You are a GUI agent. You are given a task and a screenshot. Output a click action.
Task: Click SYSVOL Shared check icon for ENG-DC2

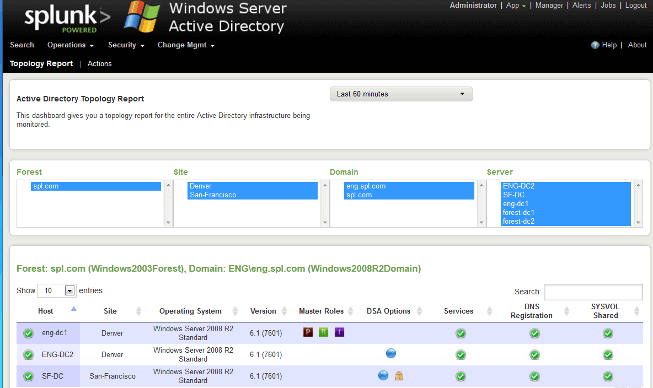pyautogui.click(x=608, y=355)
